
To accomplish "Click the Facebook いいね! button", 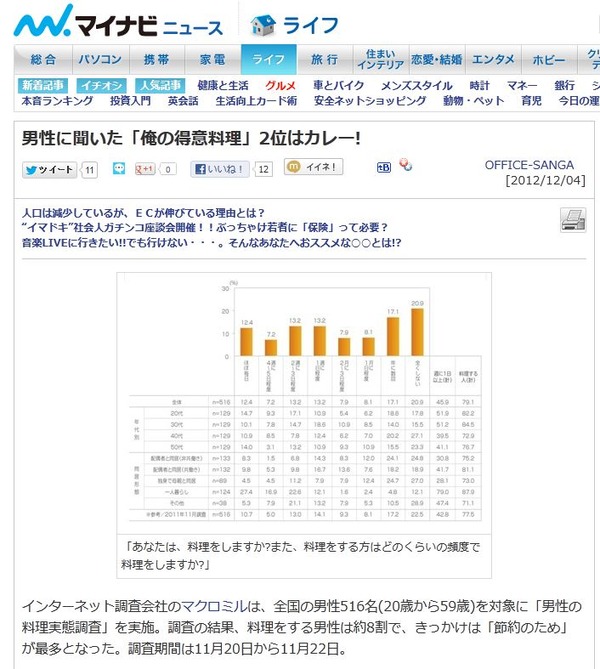I will [220, 169].
